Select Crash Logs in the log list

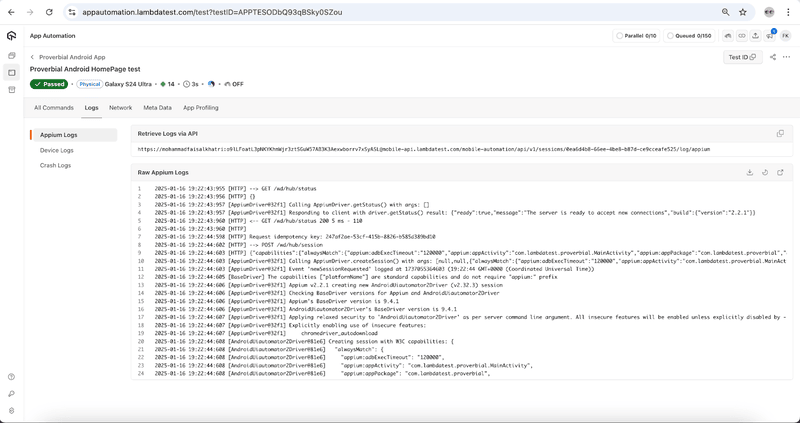point(55,165)
